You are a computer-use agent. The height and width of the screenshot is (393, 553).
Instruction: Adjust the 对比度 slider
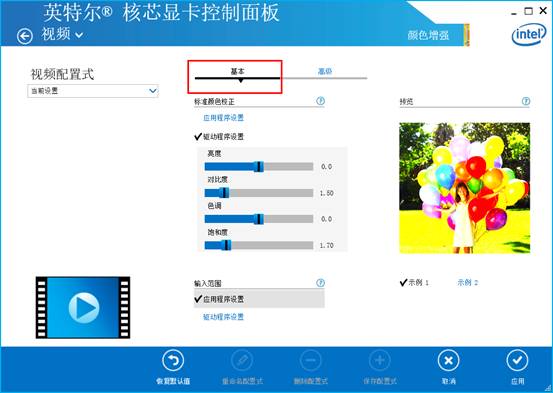click(x=259, y=193)
